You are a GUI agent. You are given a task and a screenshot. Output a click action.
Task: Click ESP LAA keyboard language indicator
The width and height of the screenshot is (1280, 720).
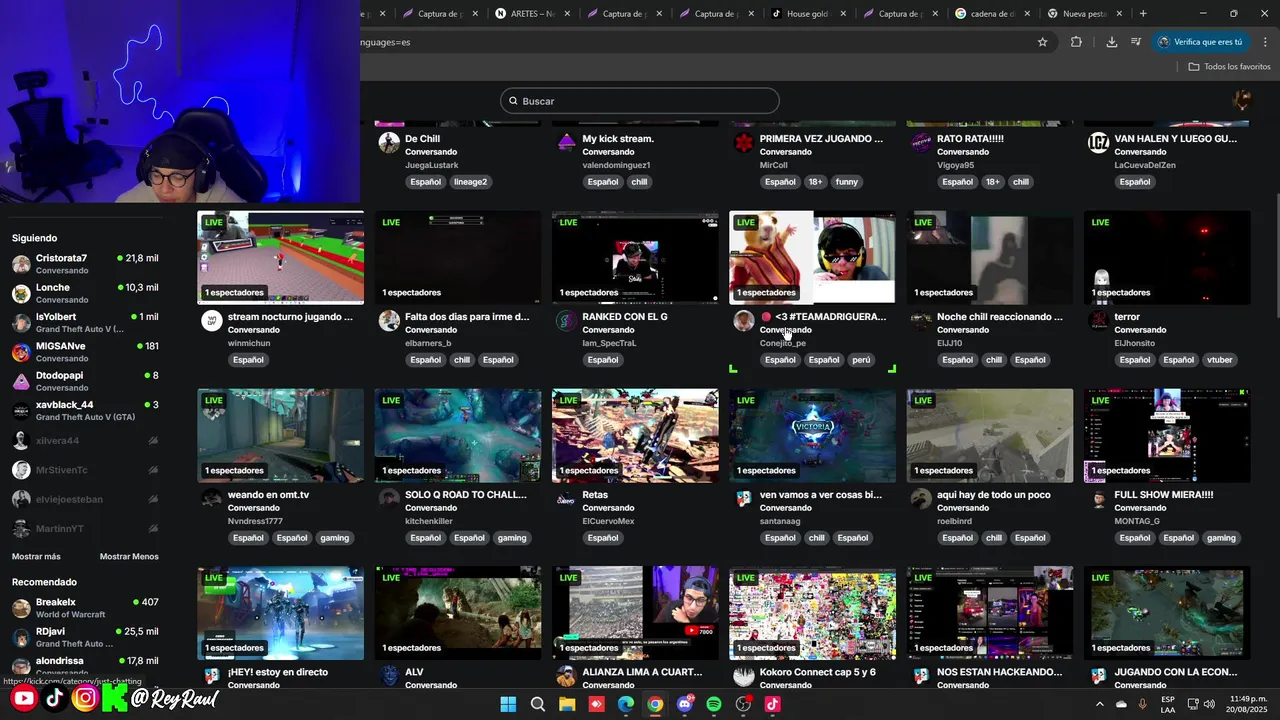pos(1168,704)
